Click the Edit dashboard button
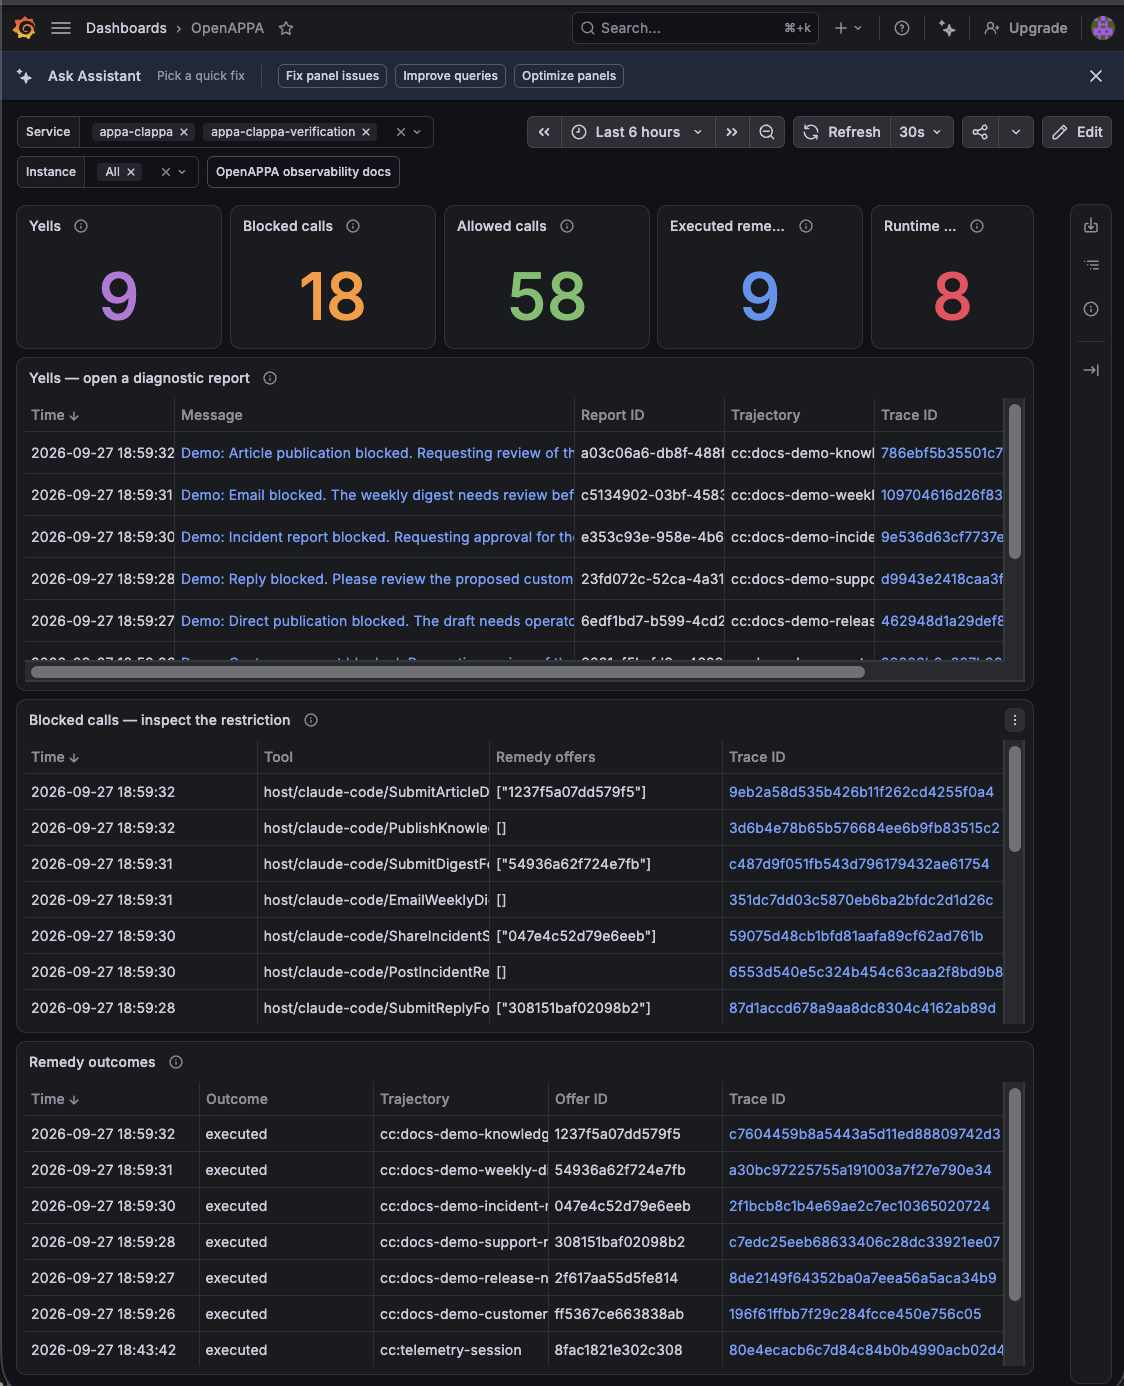The image size is (1124, 1386). click(x=1077, y=132)
